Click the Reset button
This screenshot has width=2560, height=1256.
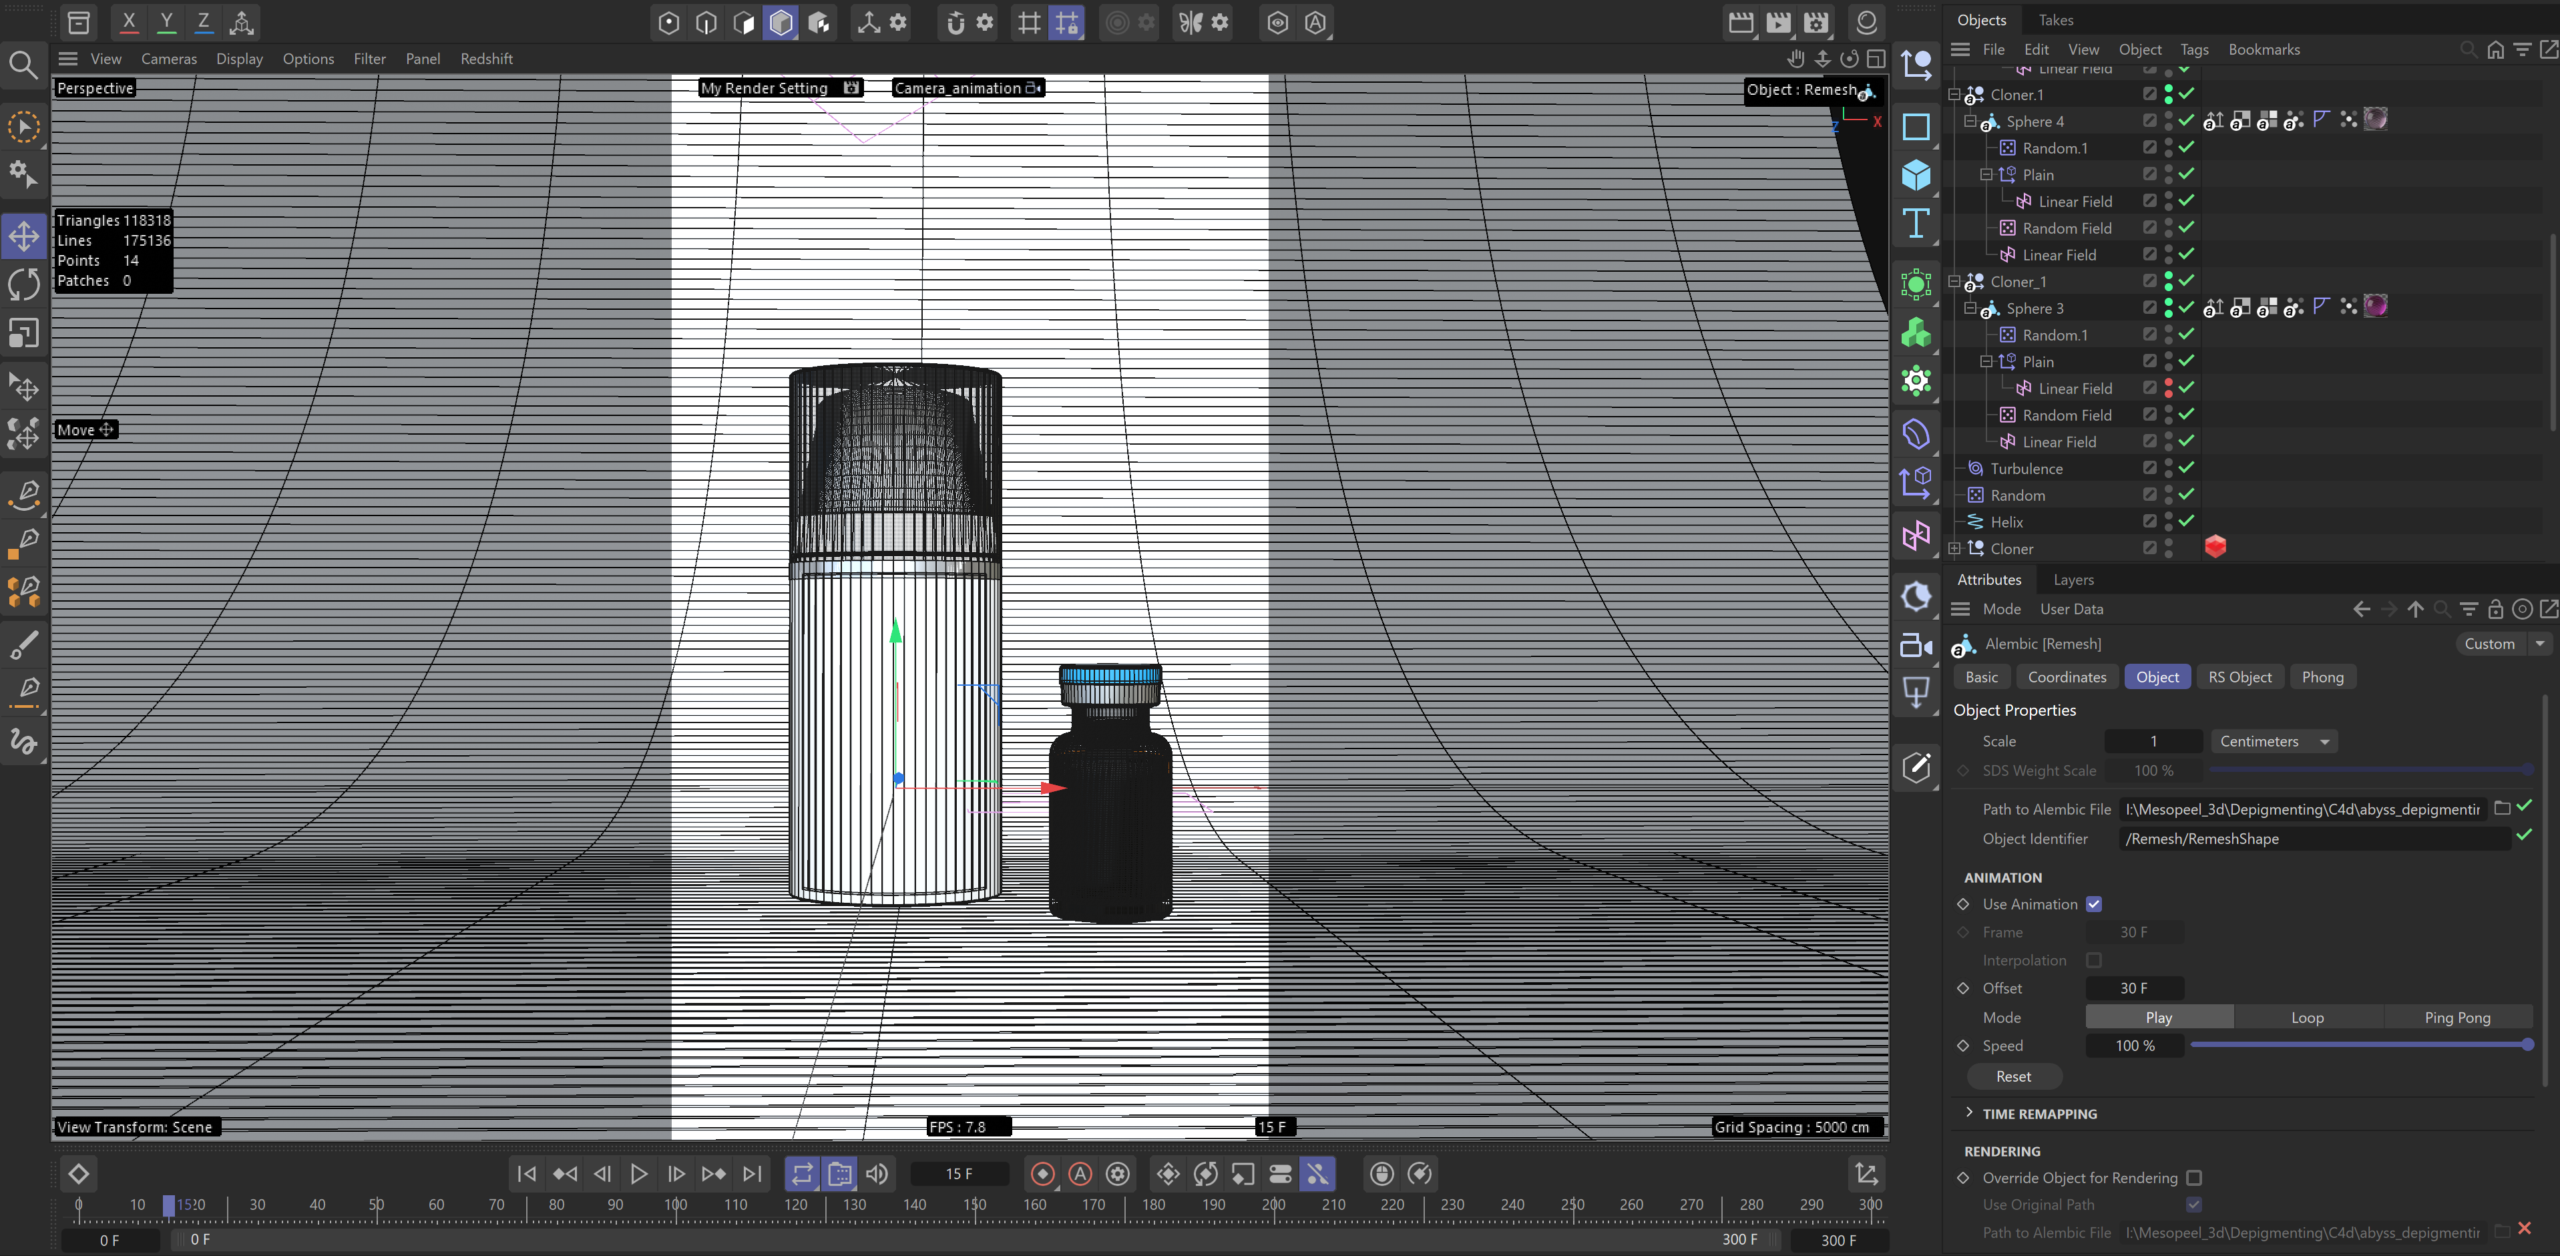click(x=2013, y=1076)
